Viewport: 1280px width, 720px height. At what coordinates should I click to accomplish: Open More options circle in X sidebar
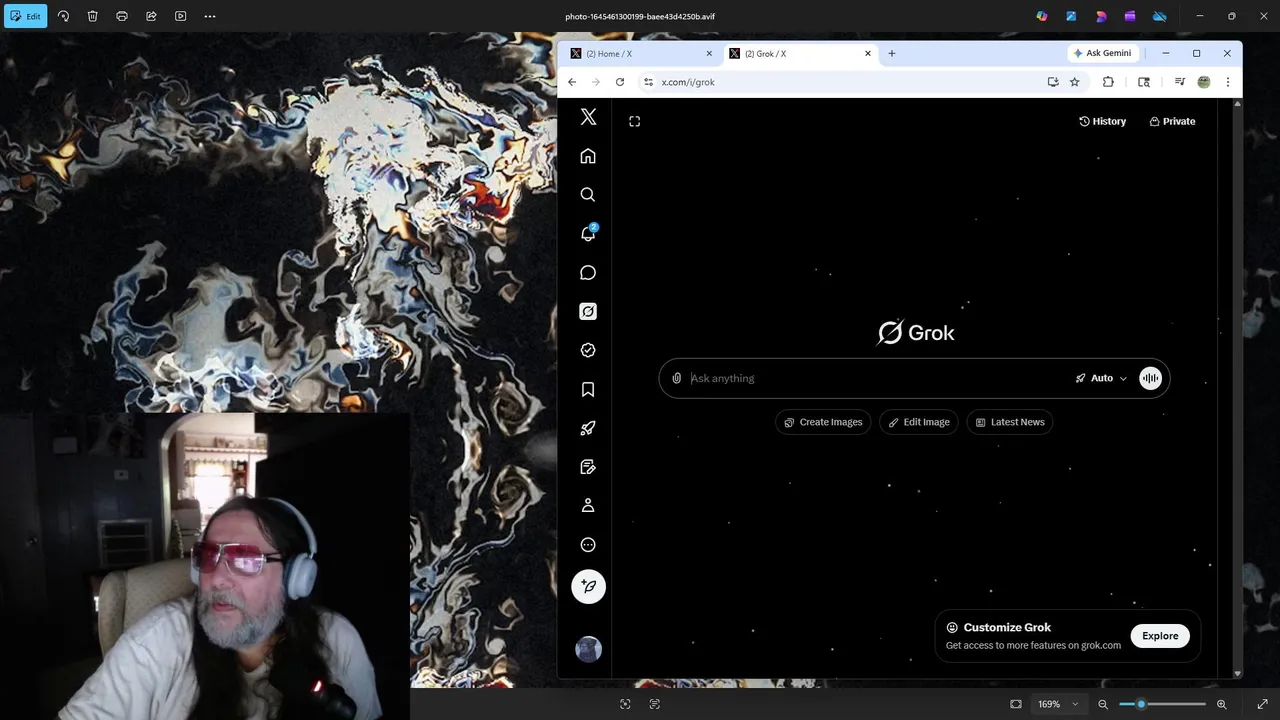588,545
